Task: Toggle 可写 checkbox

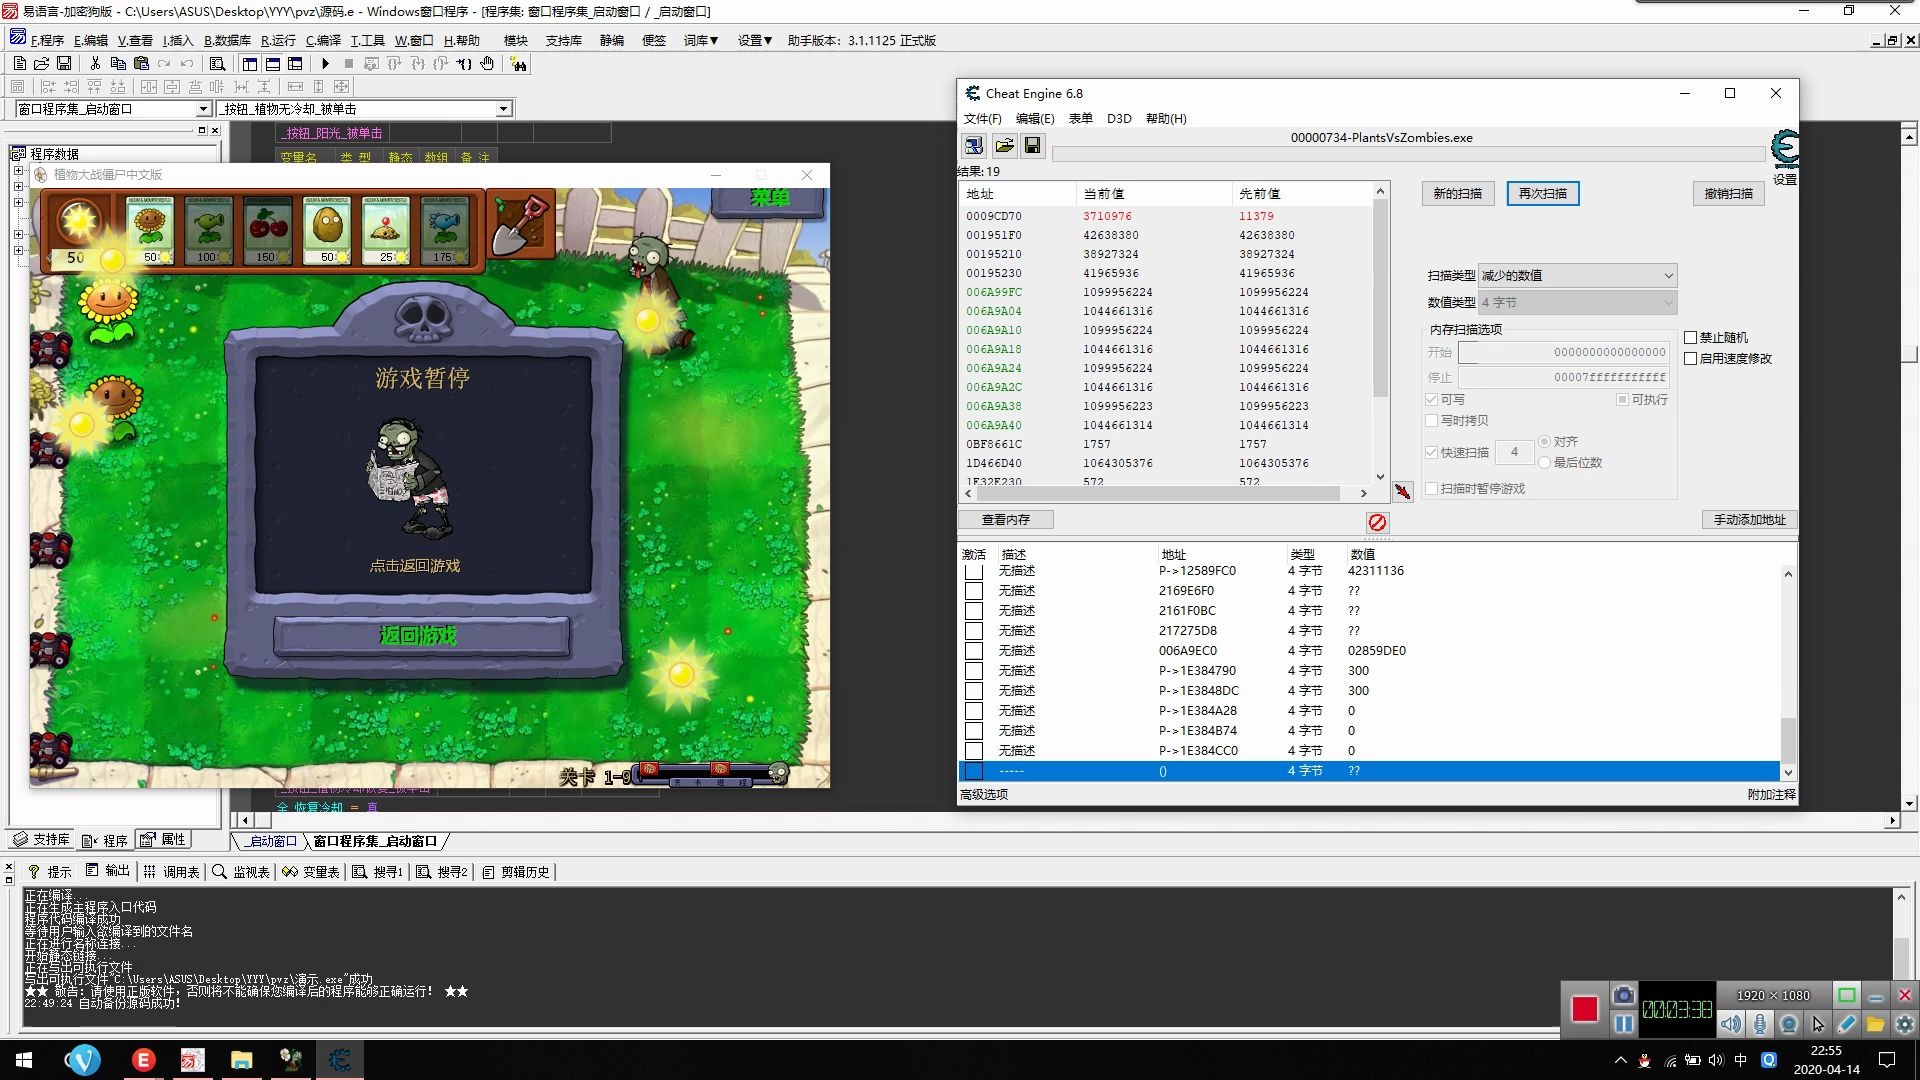Action: click(1432, 399)
